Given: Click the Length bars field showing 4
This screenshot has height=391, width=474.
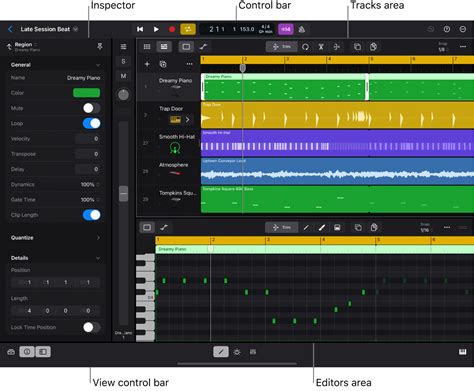Looking at the screenshot, I should [25, 311].
